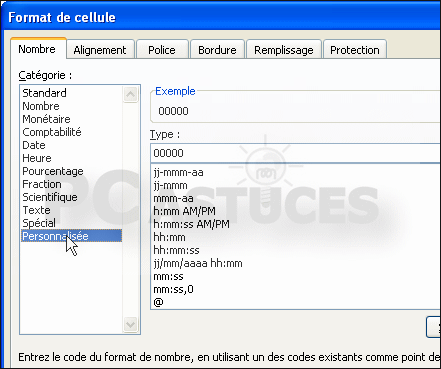Click the category list scroll up arrow

(130, 94)
